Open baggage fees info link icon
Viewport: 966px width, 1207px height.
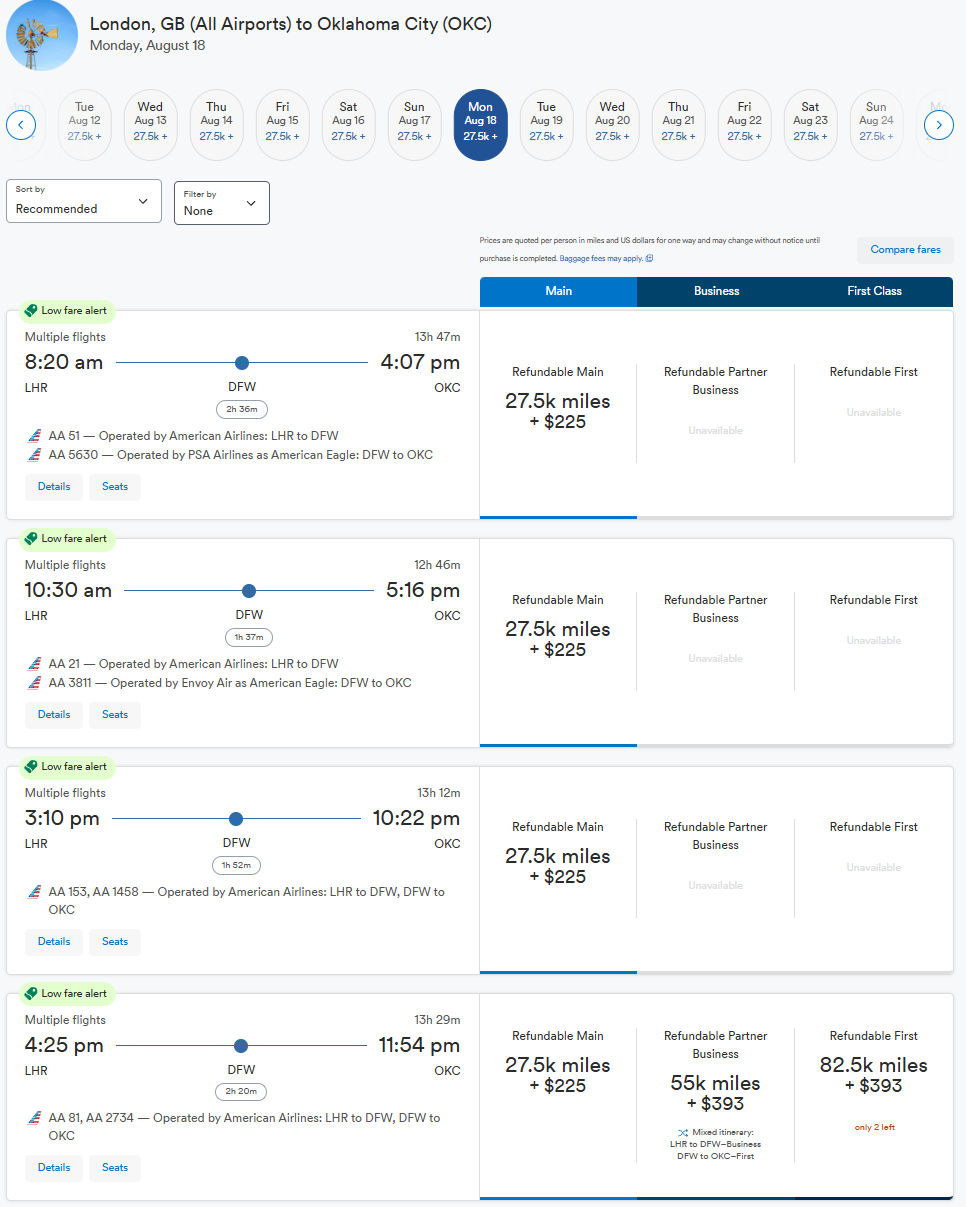point(649,258)
